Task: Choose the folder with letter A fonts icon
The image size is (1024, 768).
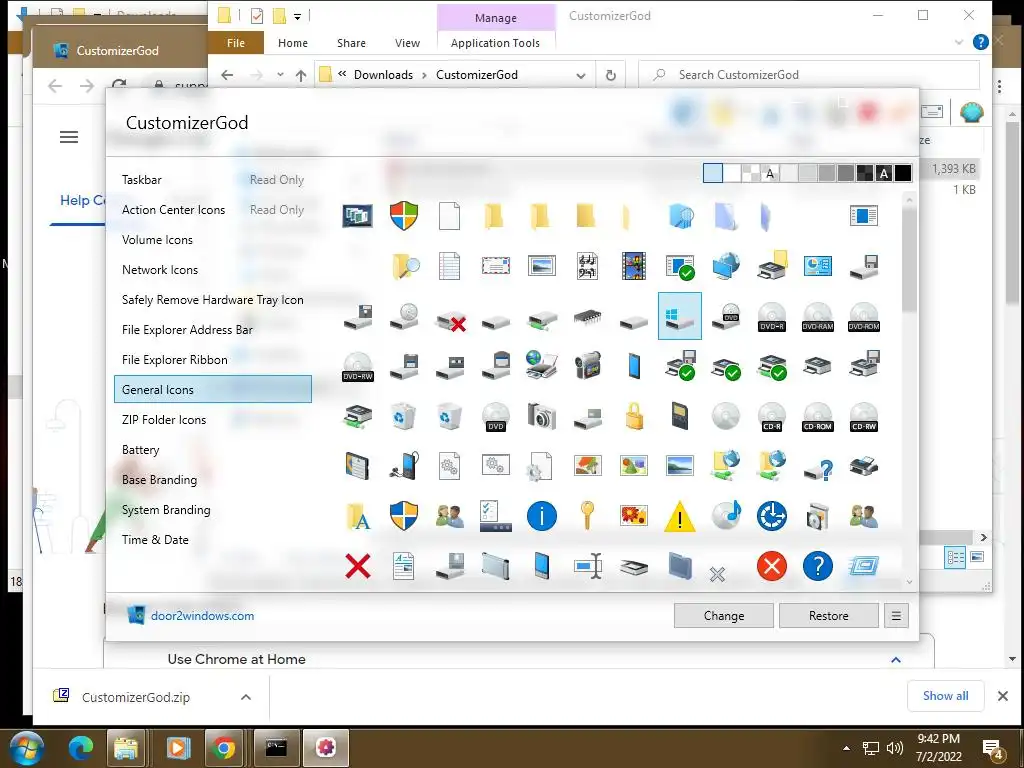Action: click(358, 516)
